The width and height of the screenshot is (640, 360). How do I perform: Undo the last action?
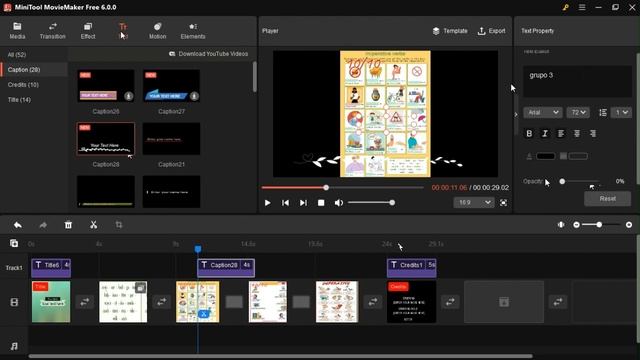tap(18, 225)
